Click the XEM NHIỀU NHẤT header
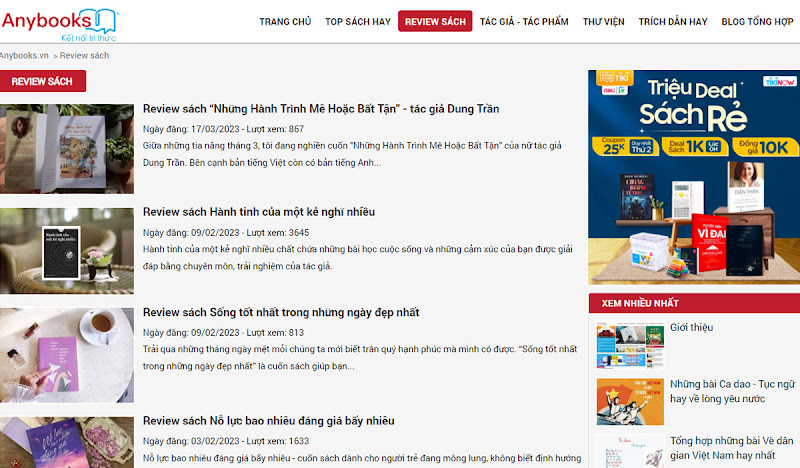 (694, 303)
